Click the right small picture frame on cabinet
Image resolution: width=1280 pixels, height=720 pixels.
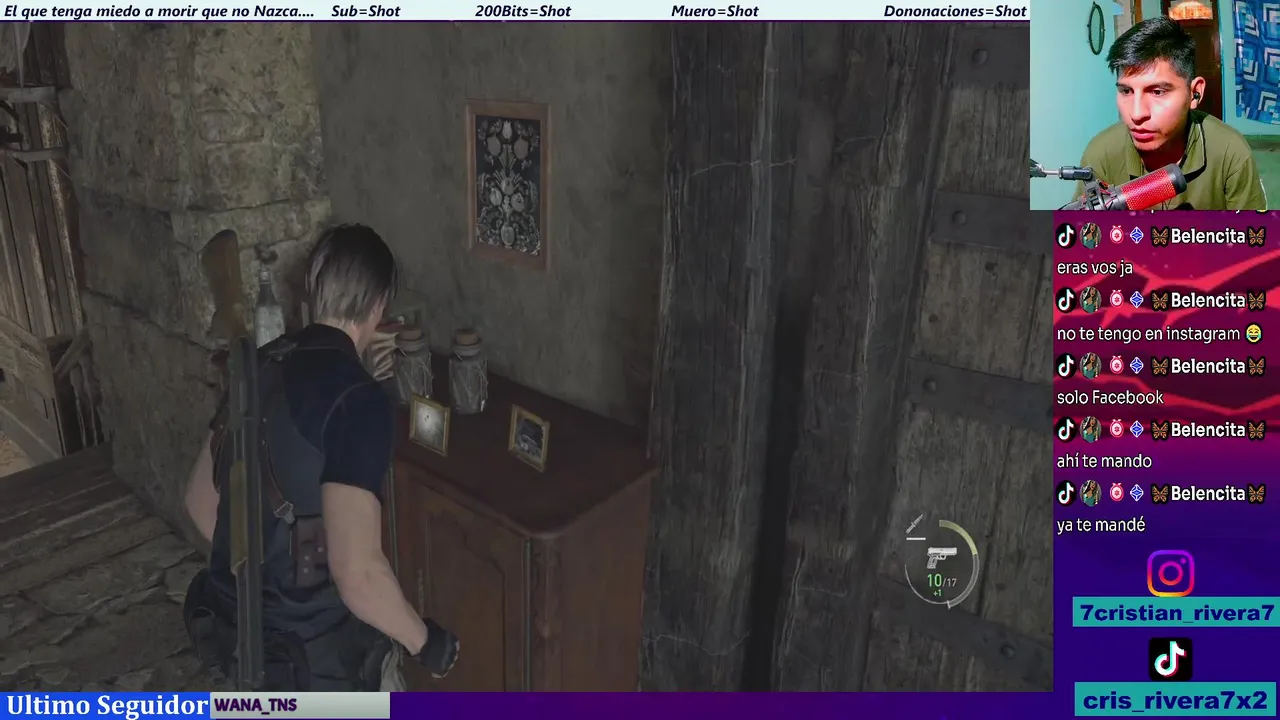pos(528,437)
